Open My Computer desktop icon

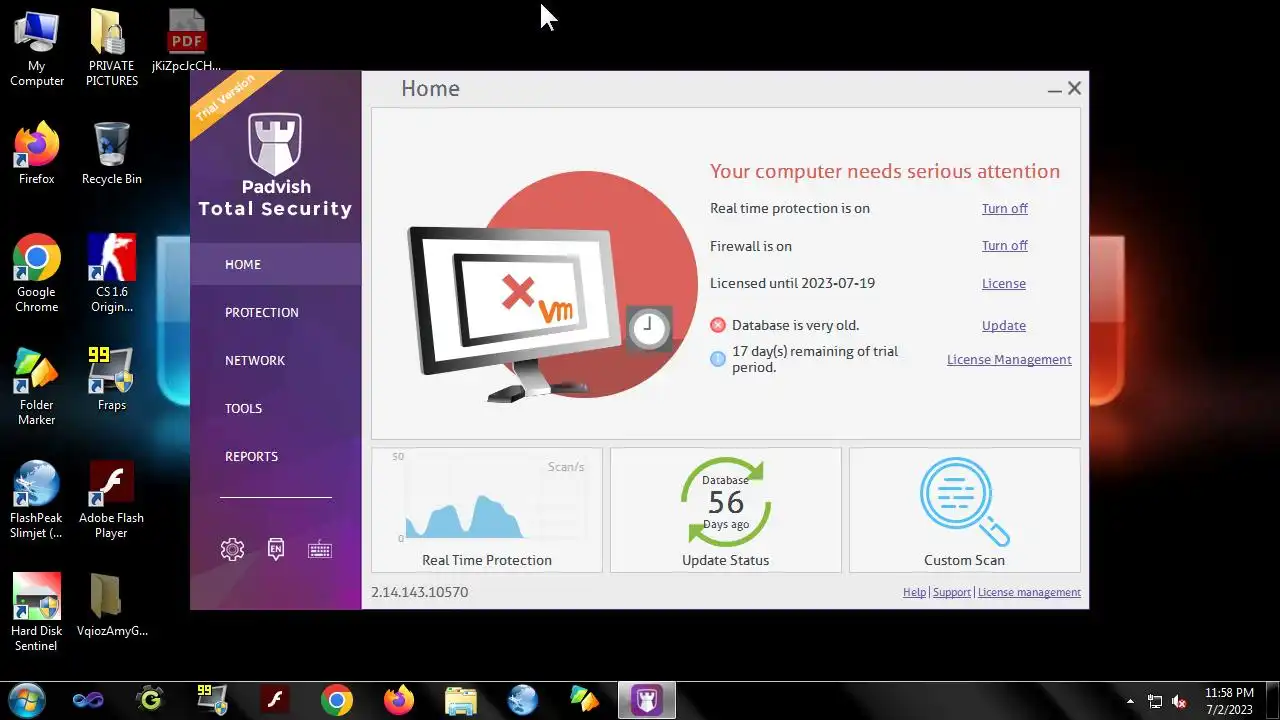coord(37,49)
